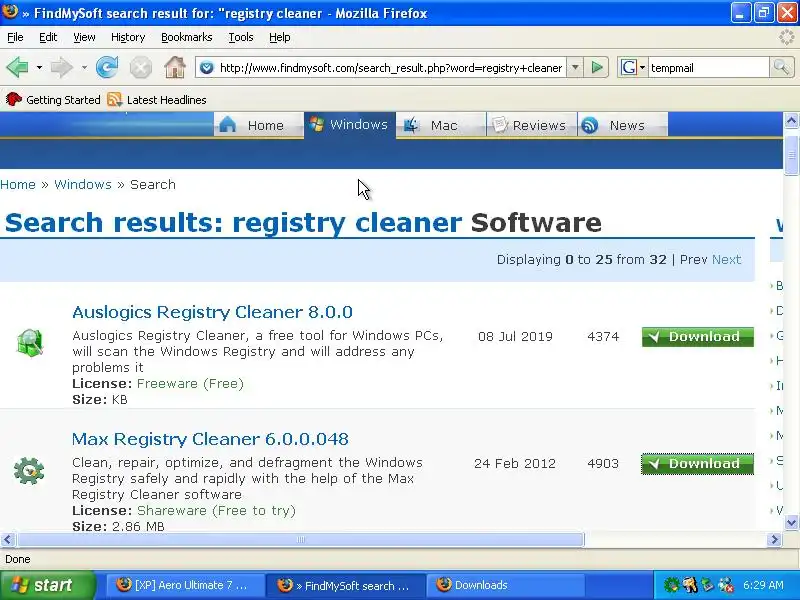Open the Forward history dropdown arrow
The height and width of the screenshot is (600, 800).
(x=84, y=67)
